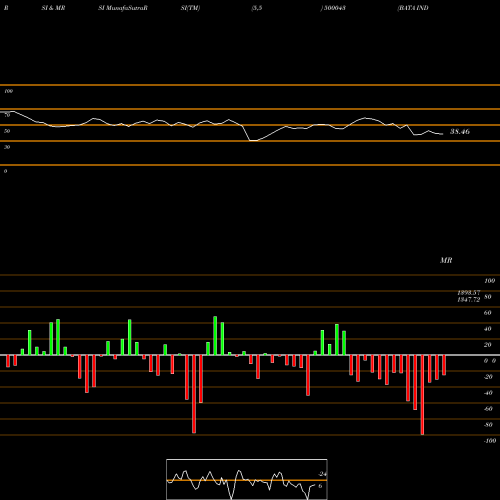Click the price value 1893.57
Viewport: 500px width, 500px height.
pos(469,292)
